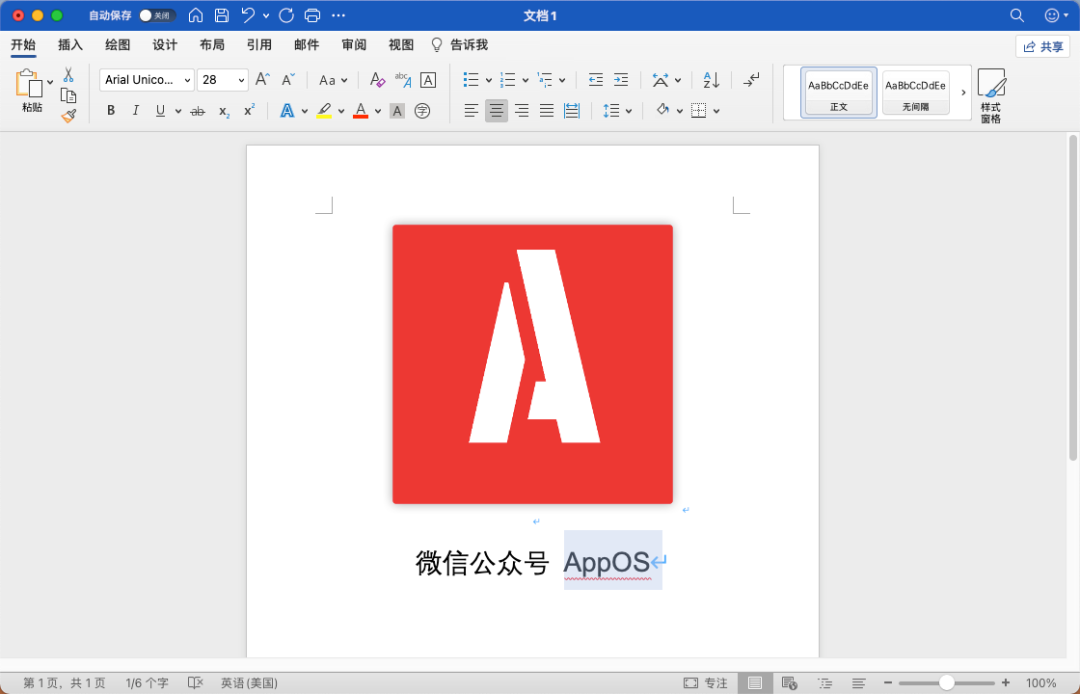
Task: Switch to the 绘图 ribbon tab
Action: pyautogui.click(x=118, y=45)
